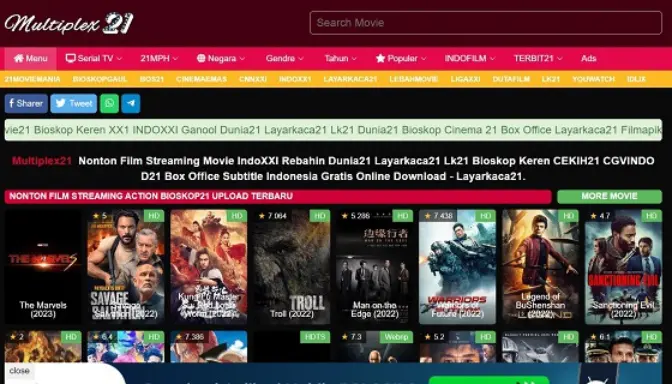This screenshot has width=672, height=384.
Task: Open the CINEMAEMAS link
Action: pyautogui.click(x=201, y=79)
